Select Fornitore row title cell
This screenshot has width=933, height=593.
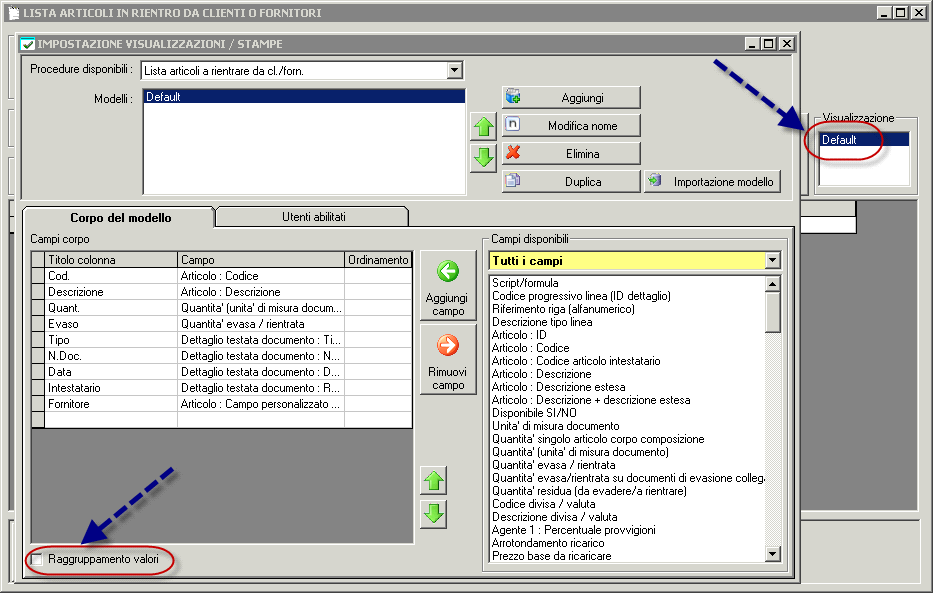[x=111, y=404]
